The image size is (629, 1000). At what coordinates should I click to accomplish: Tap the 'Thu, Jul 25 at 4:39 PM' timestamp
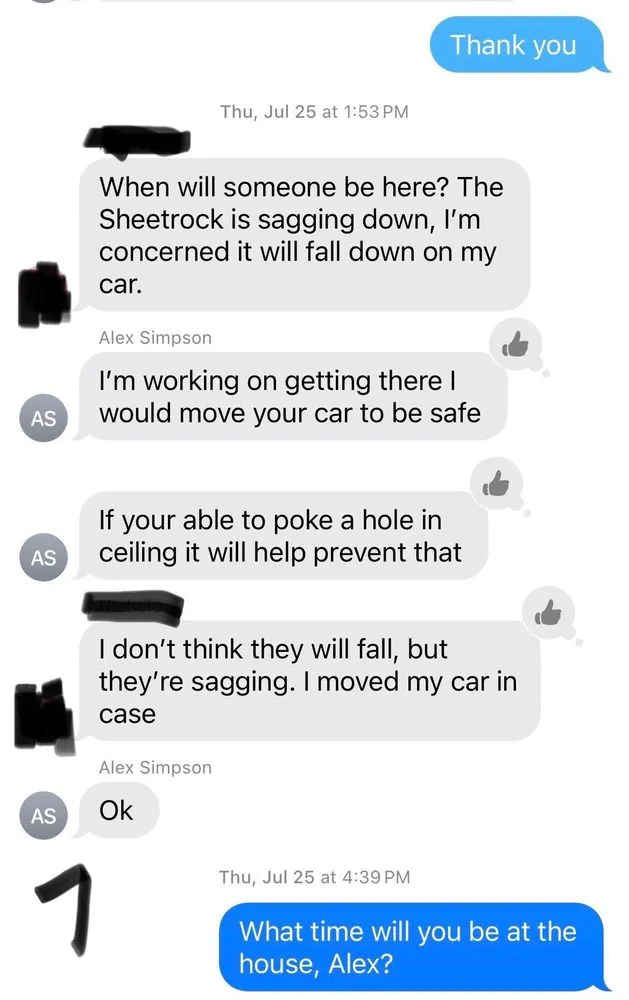[x=314, y=877]
